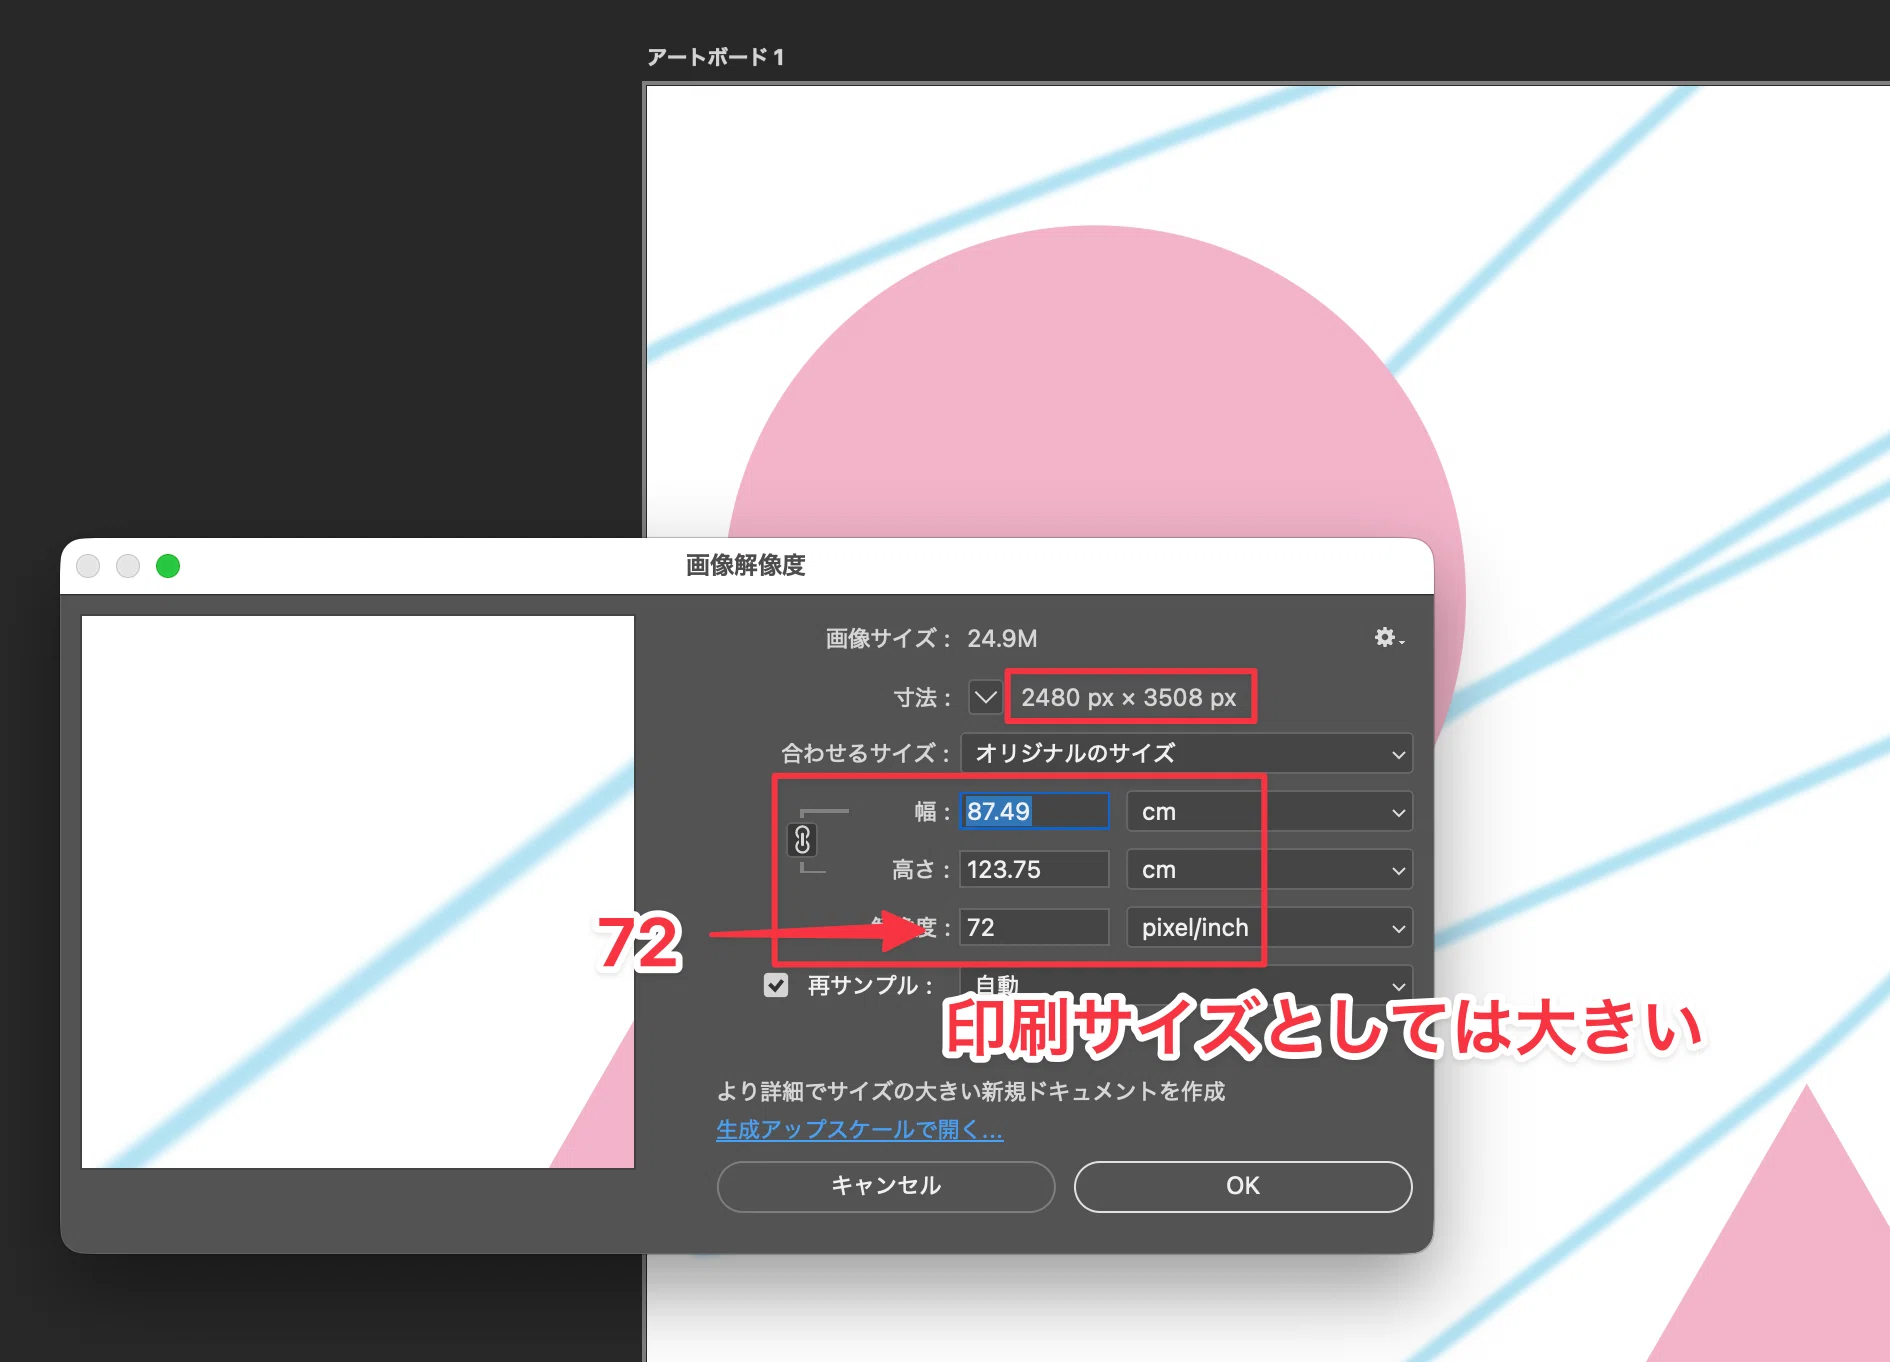This screenshot has width=1890, height=1362.
Task: Select the アートボード 1 artboard label
Action: point(715,57)
